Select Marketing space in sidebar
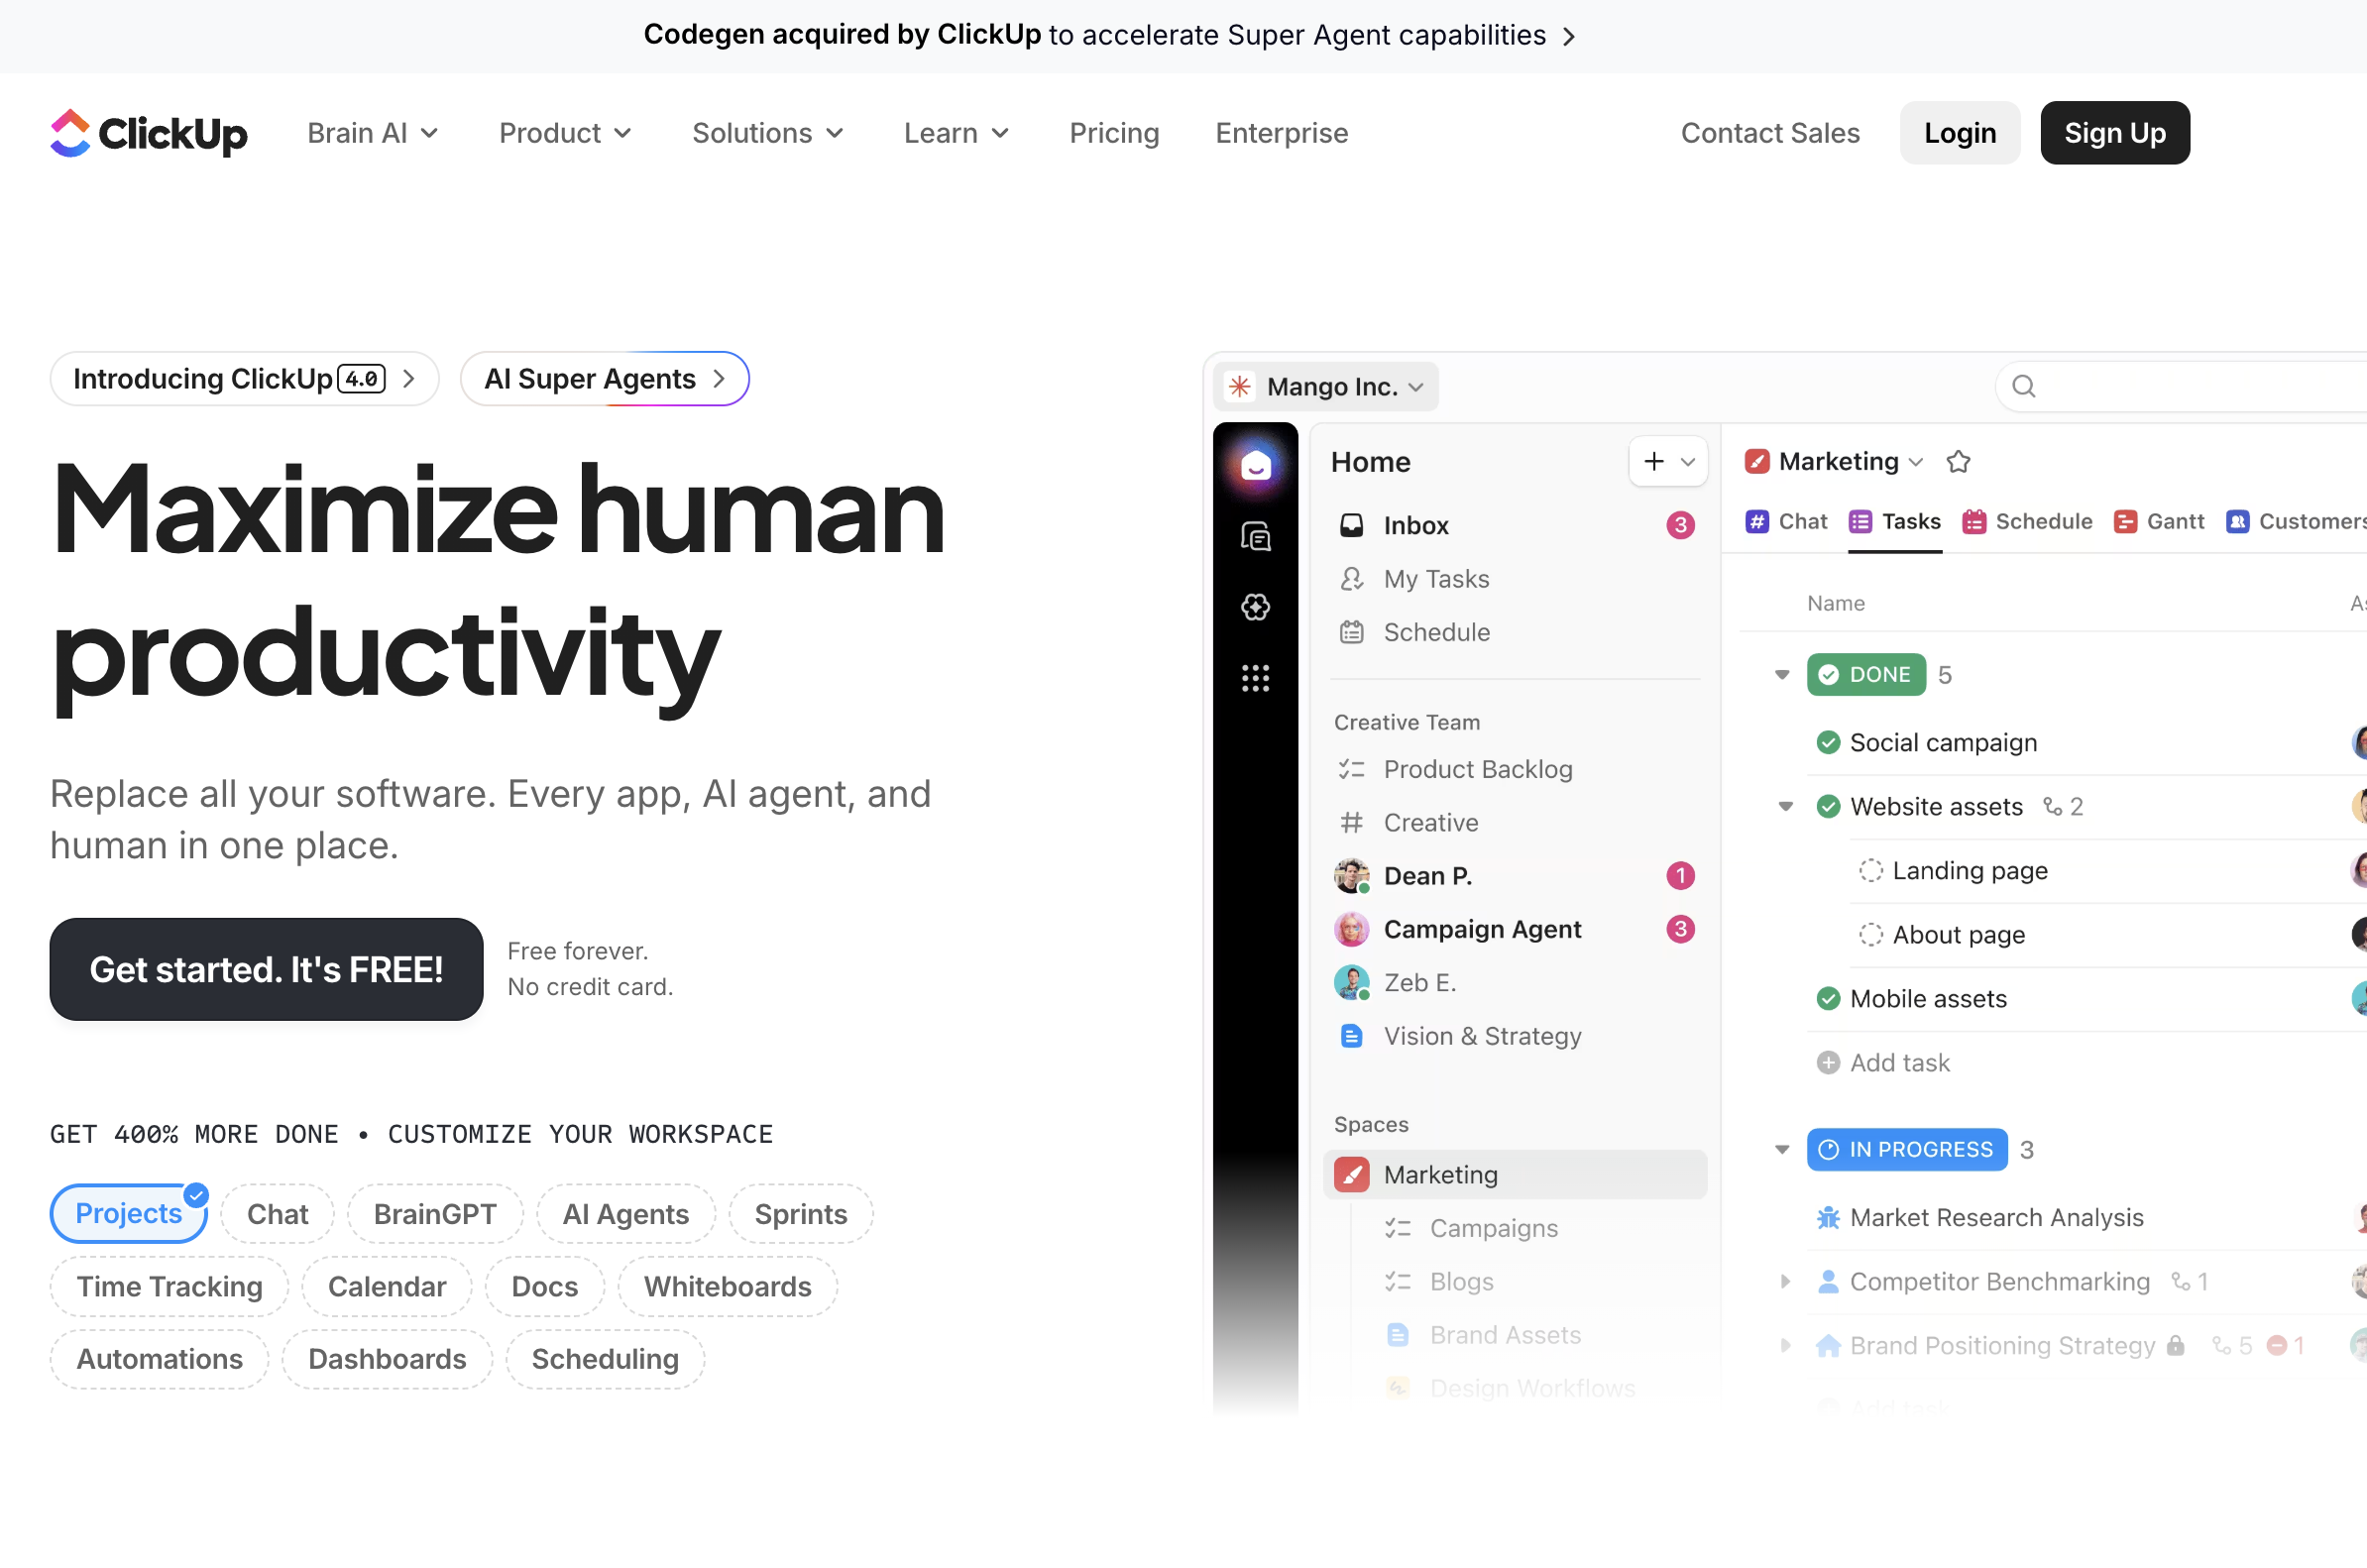 pyautogui.click(x=1440, y=1174)
